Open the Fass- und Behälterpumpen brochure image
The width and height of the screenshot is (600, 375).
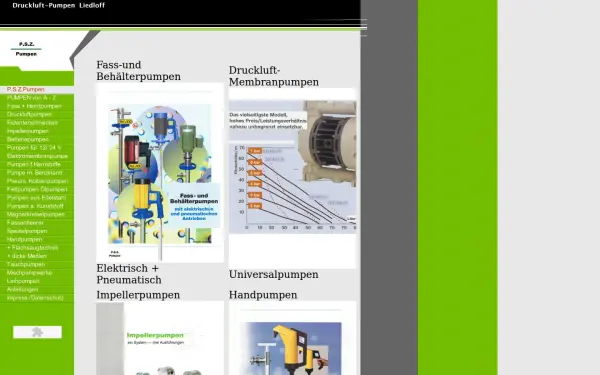click(x=160, y=173)
